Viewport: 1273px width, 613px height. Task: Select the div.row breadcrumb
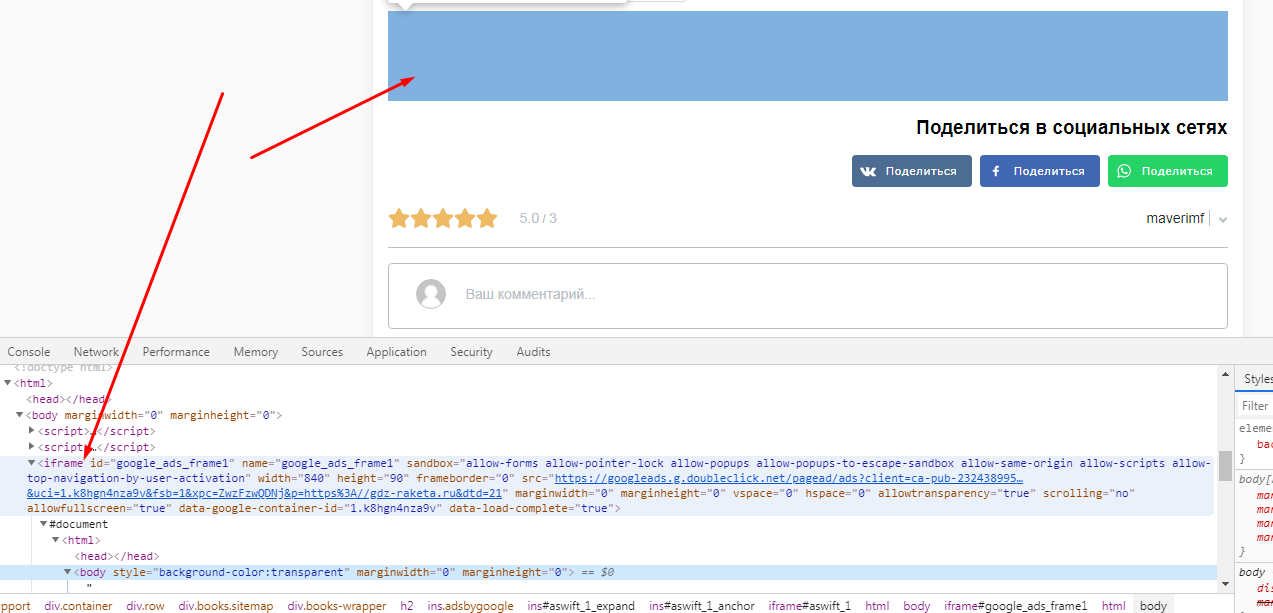pyautogui.click(x=146, y=606)
